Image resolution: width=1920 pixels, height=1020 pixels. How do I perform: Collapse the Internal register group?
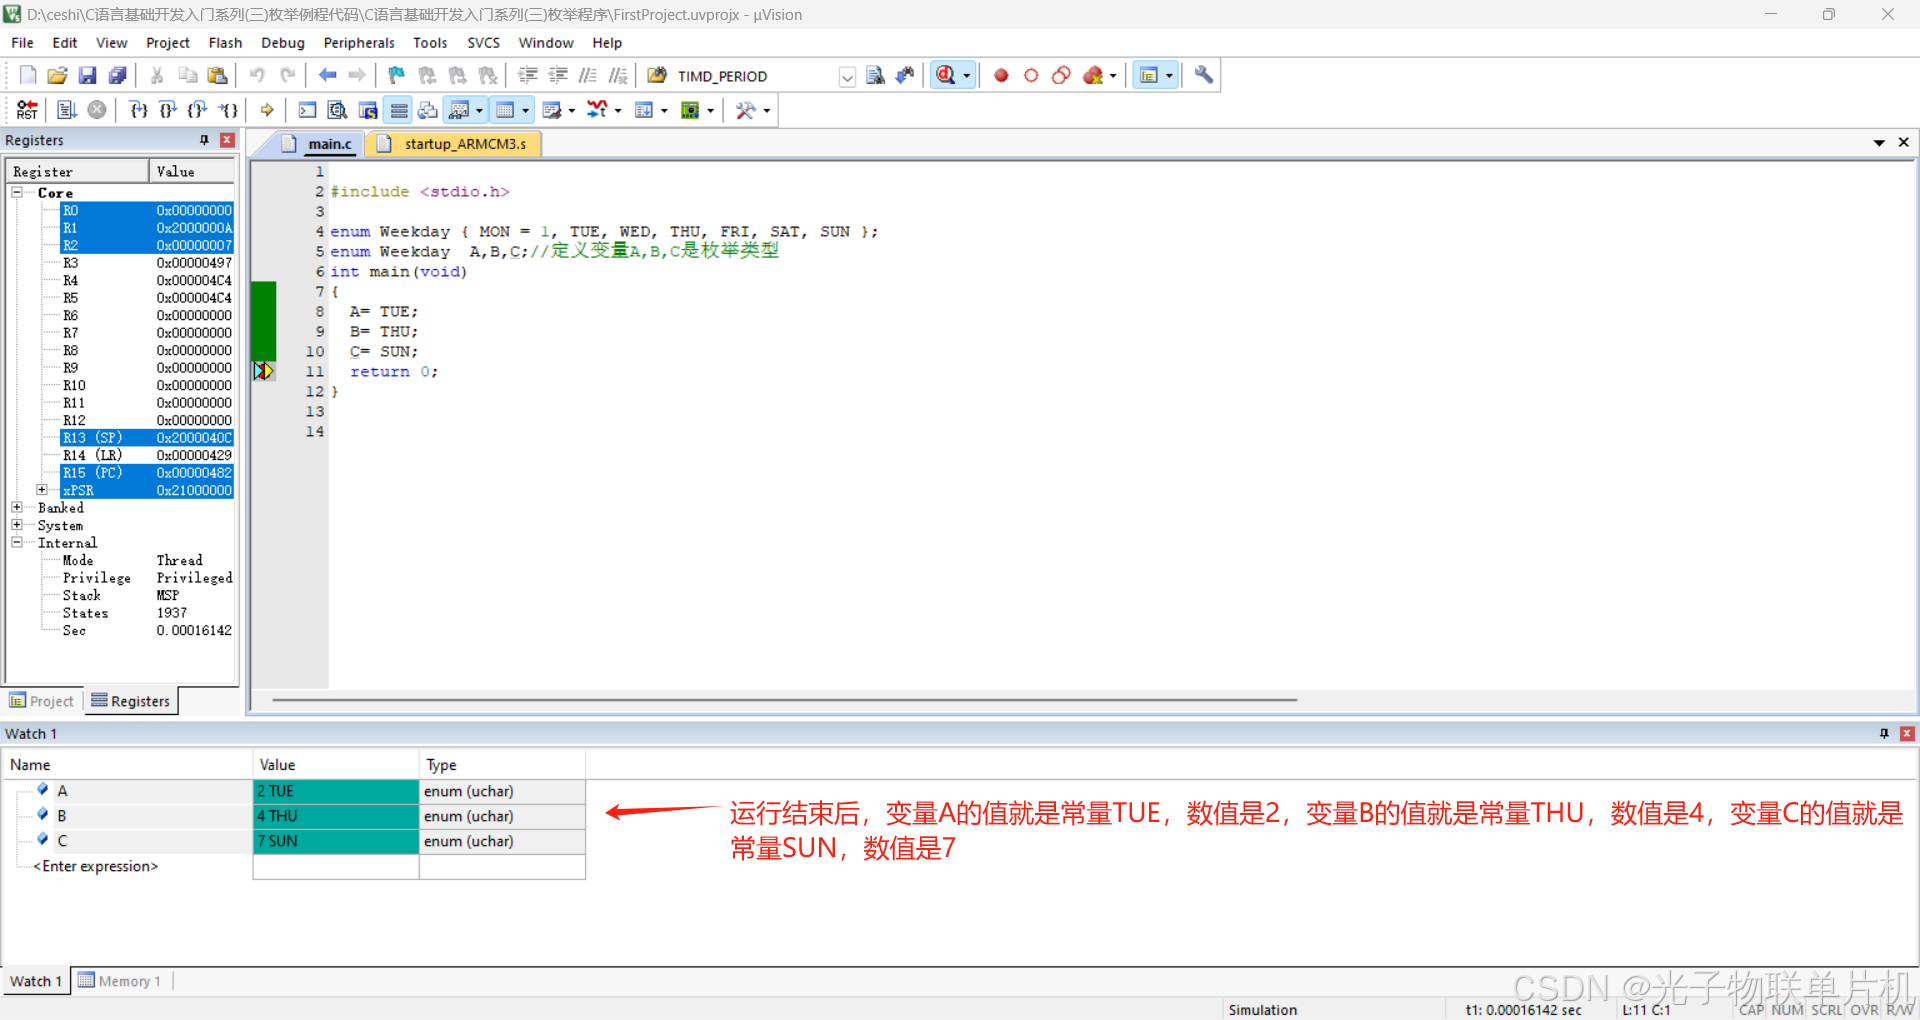(x=17, y=542)
